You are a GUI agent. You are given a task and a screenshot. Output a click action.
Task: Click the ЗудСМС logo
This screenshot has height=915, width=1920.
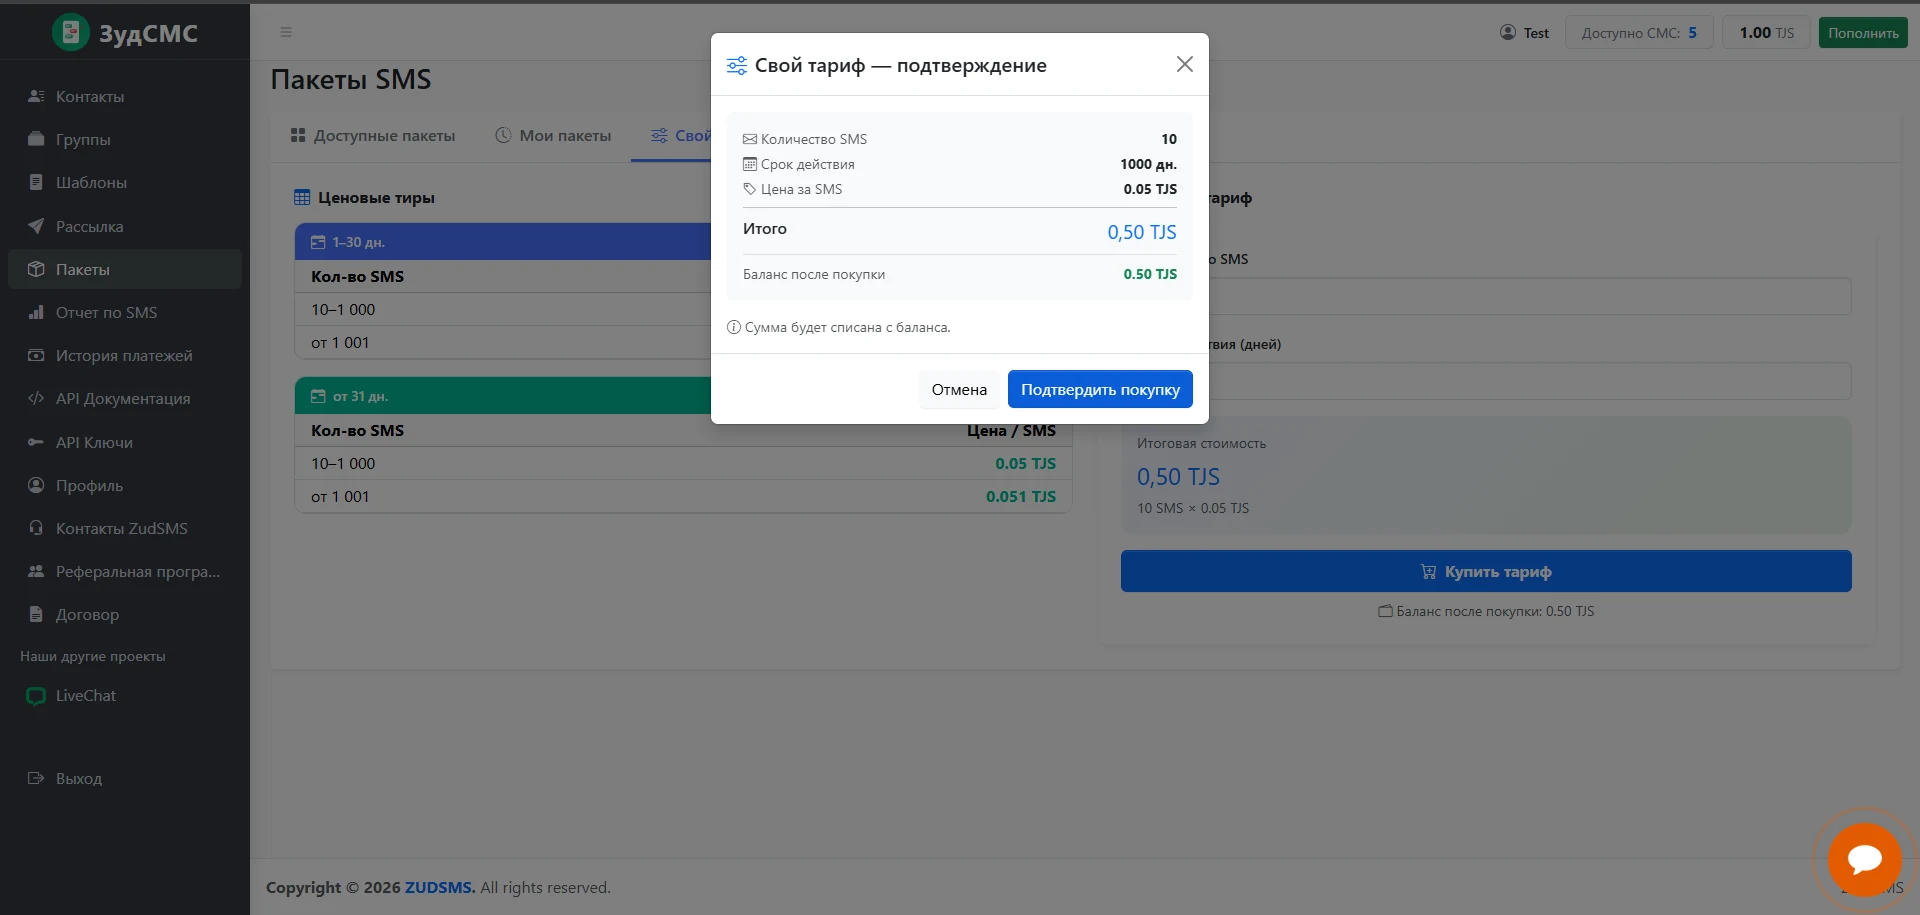[x=125, y=33]
